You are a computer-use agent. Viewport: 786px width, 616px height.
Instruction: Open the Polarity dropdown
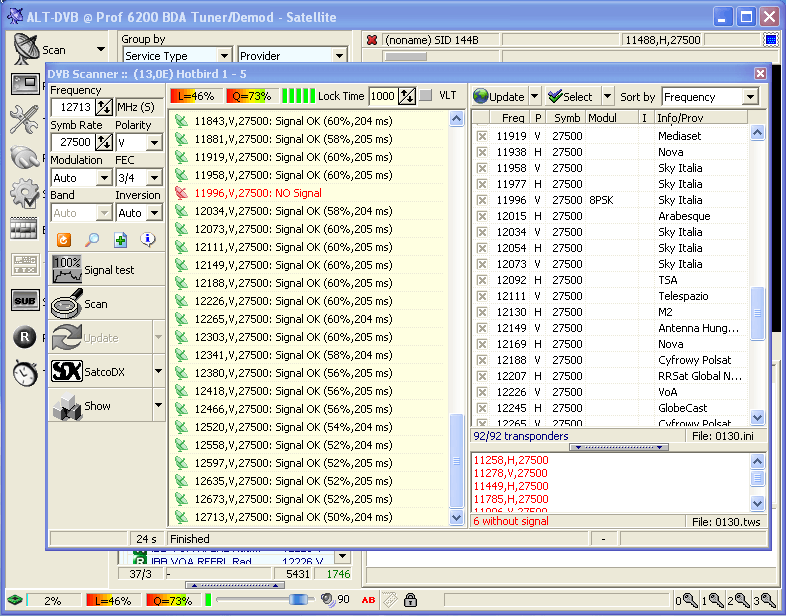click(154, 142)
